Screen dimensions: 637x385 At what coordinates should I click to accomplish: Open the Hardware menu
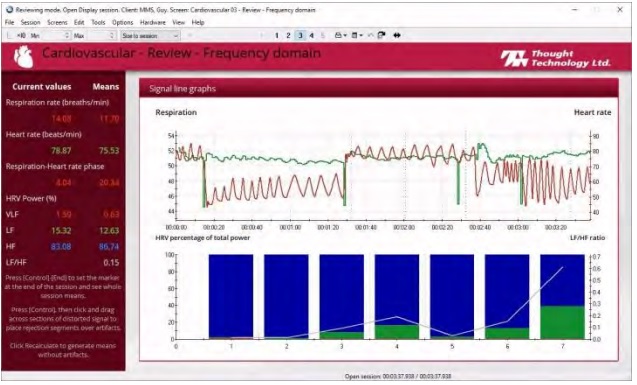pos(153,23)
